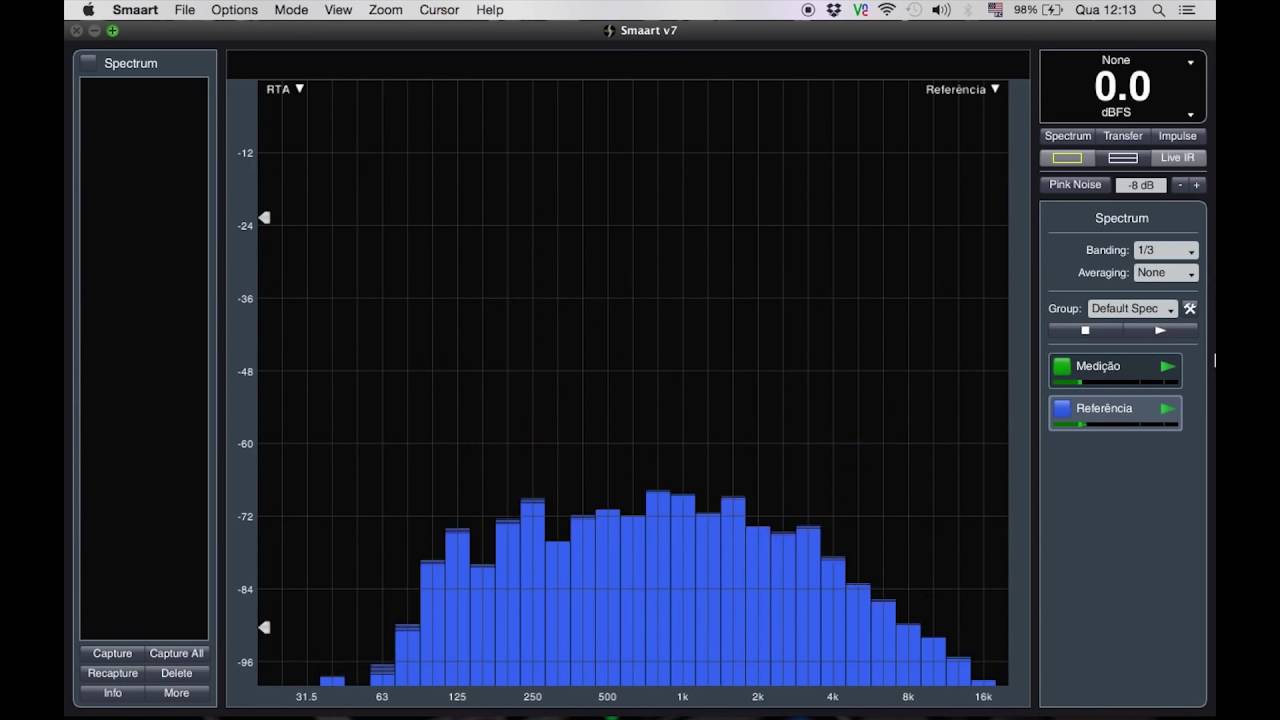Start the Referência measurement play arrow
This screenshot has width=1280, height=720.
tap(1167, 409)
